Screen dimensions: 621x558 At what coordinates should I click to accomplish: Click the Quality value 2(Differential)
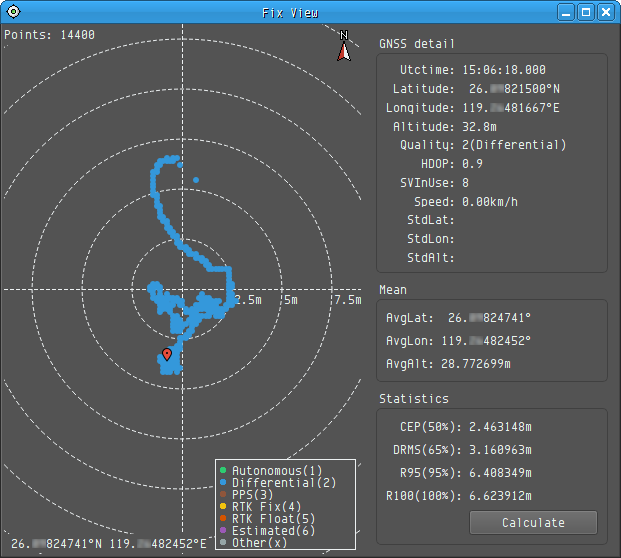pos(514,145)
